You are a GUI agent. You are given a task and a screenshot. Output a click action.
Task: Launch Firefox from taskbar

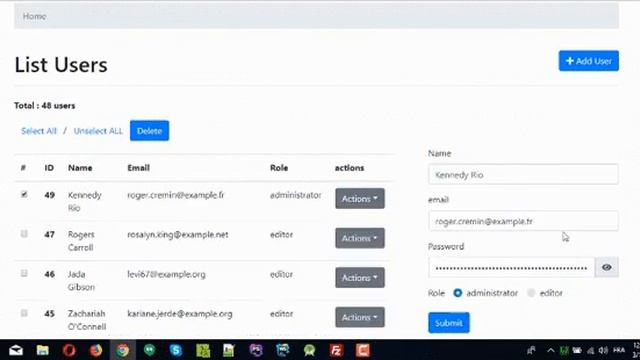tap(96, 350)
